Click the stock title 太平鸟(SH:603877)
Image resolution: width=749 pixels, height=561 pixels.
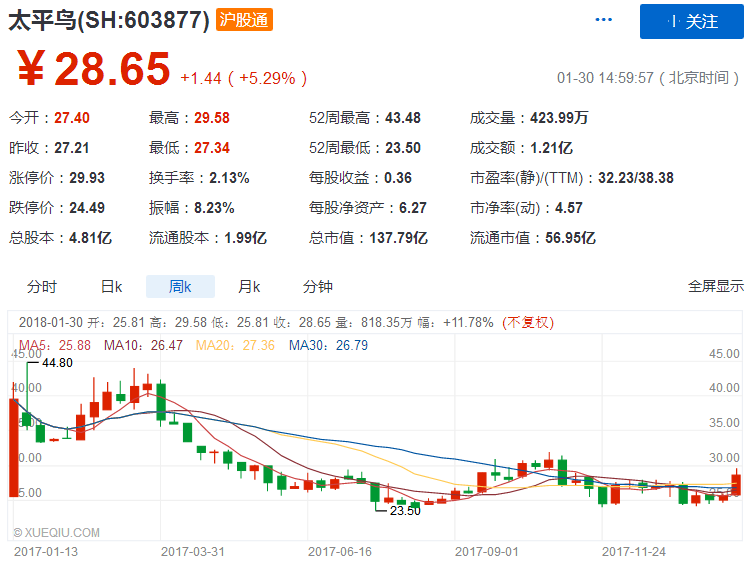click(109, 21)
